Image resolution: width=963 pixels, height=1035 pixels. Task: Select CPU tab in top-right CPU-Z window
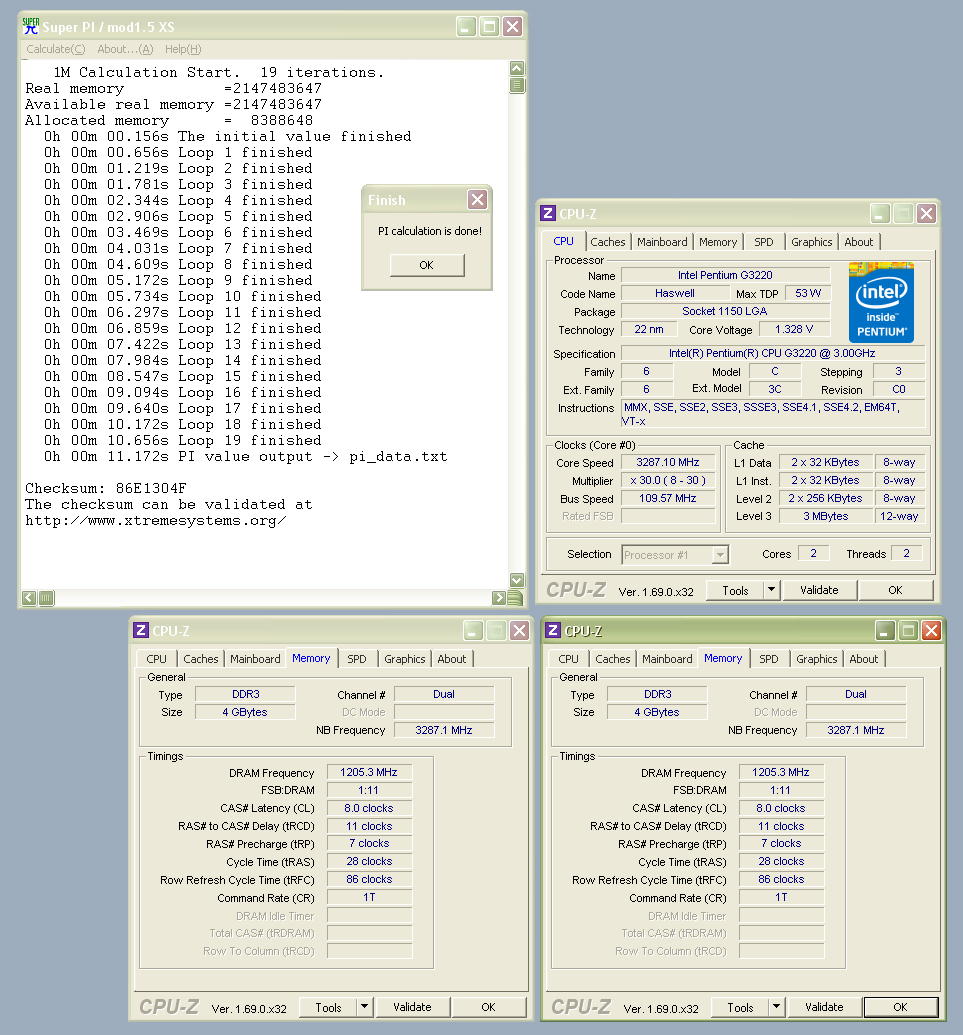(564, 241)
